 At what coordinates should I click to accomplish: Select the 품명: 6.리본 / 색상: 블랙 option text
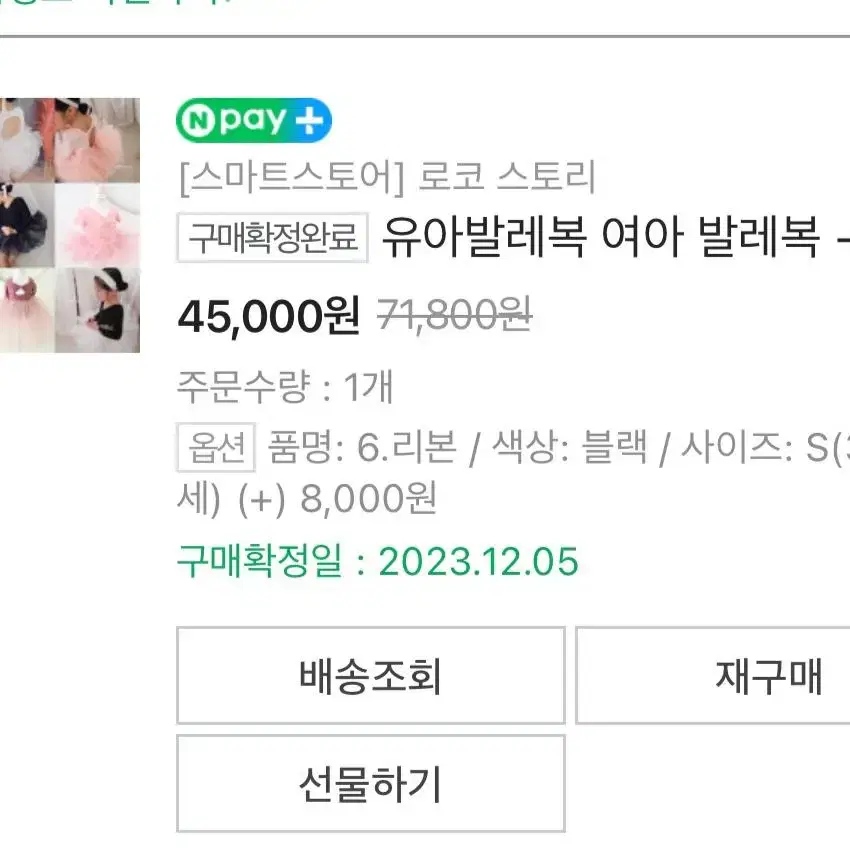[x=458, y=448]
